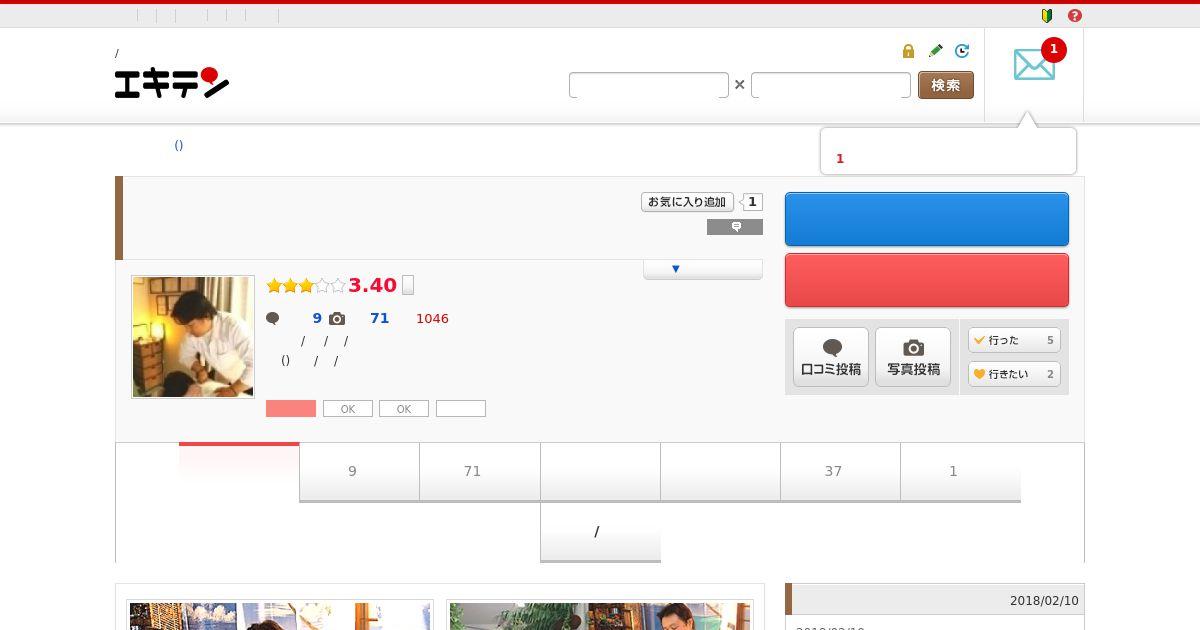Click the small box after 3.40

408,285
